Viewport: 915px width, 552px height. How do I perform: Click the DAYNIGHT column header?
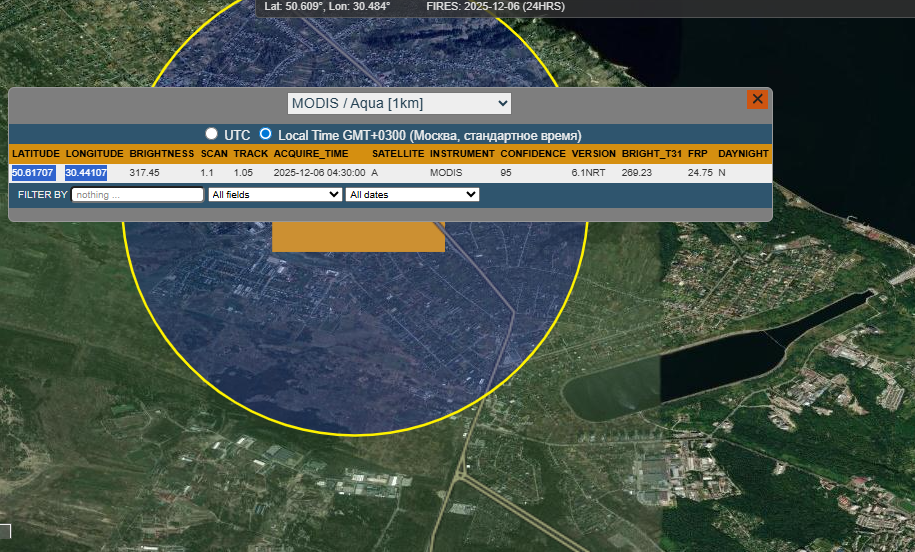coord(743,154)
